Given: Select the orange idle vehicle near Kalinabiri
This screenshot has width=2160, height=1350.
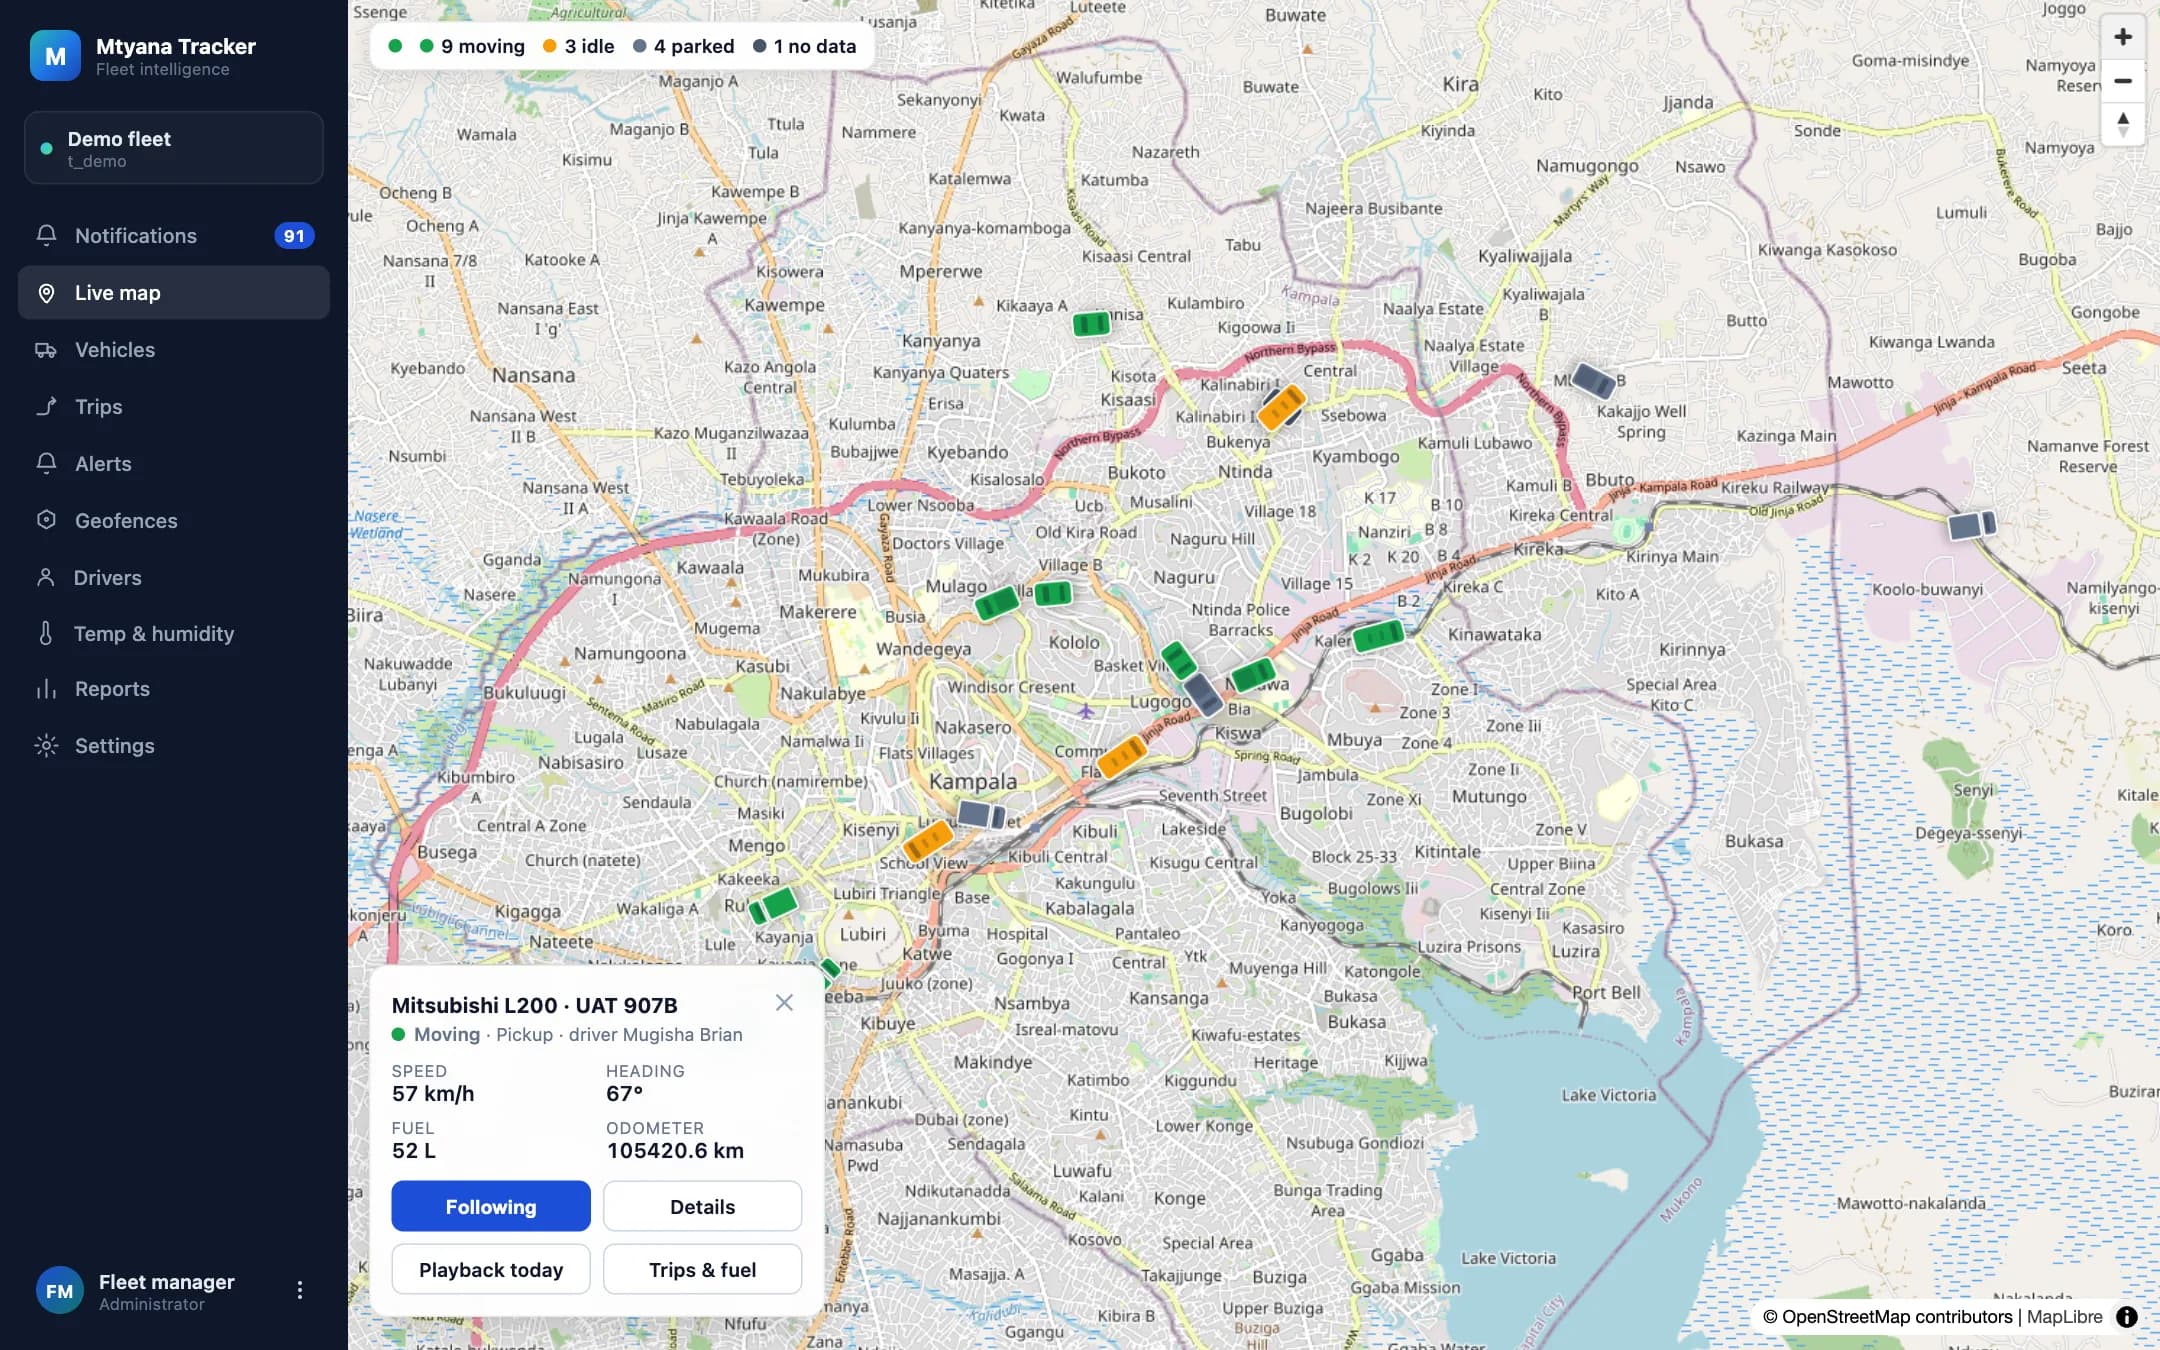Looking at the screenshot, I should 1281,407.
